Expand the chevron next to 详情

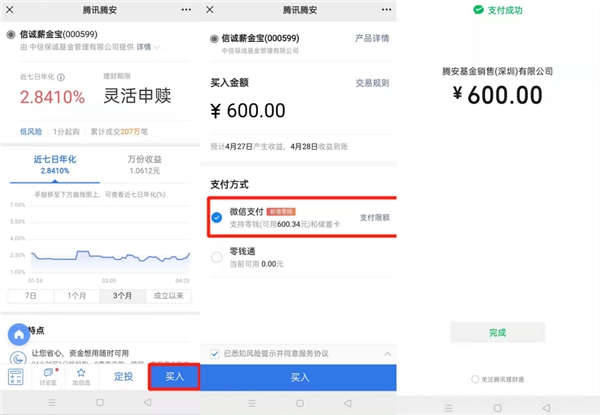157,47
